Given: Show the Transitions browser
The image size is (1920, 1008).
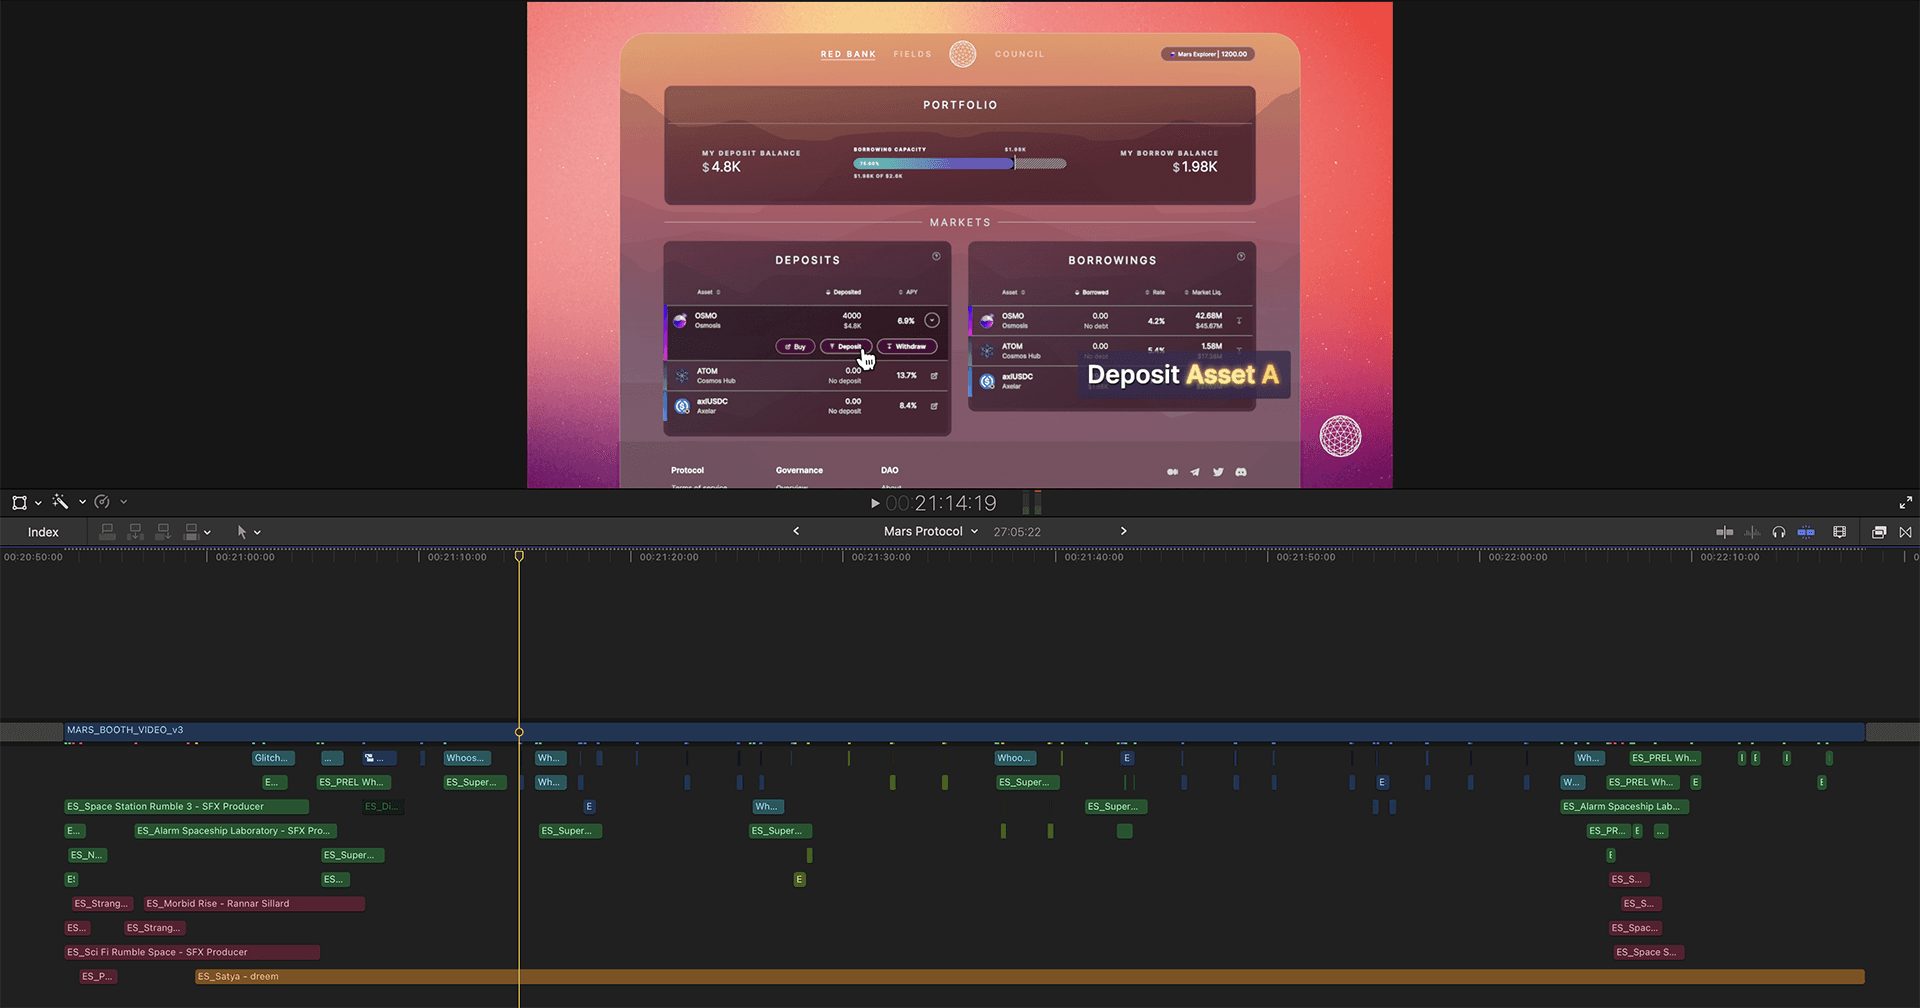Looking at the screenshot, I should [1905, 532].
